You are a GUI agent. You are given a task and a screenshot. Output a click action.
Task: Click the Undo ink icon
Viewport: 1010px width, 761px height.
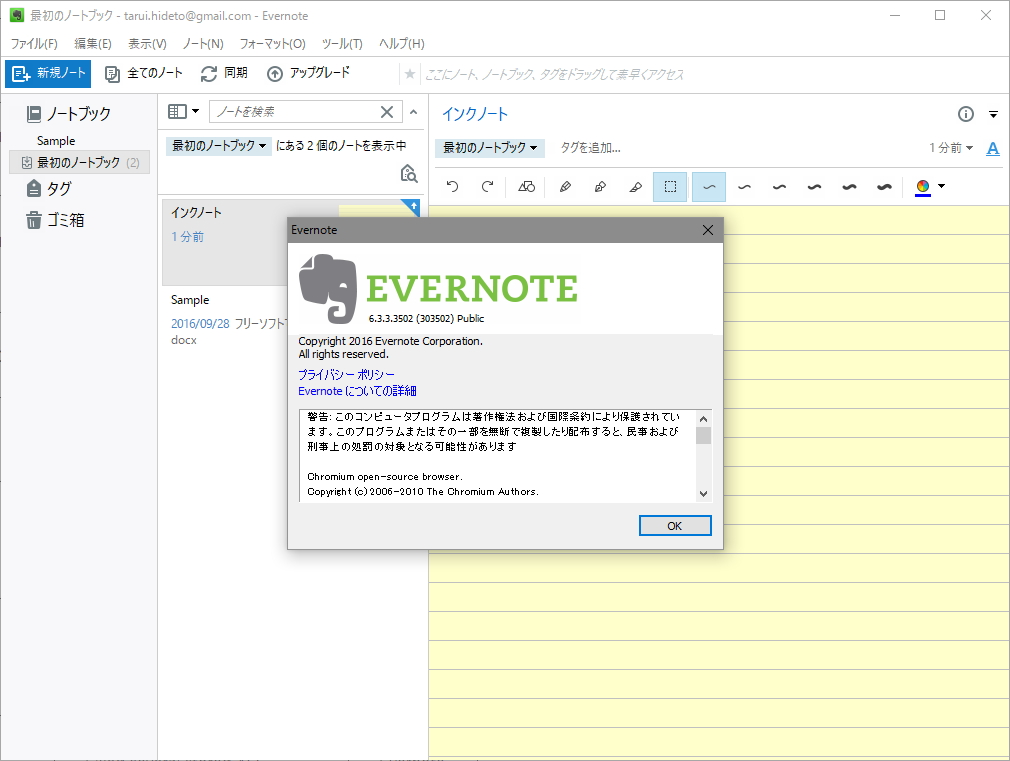[452, 187]
